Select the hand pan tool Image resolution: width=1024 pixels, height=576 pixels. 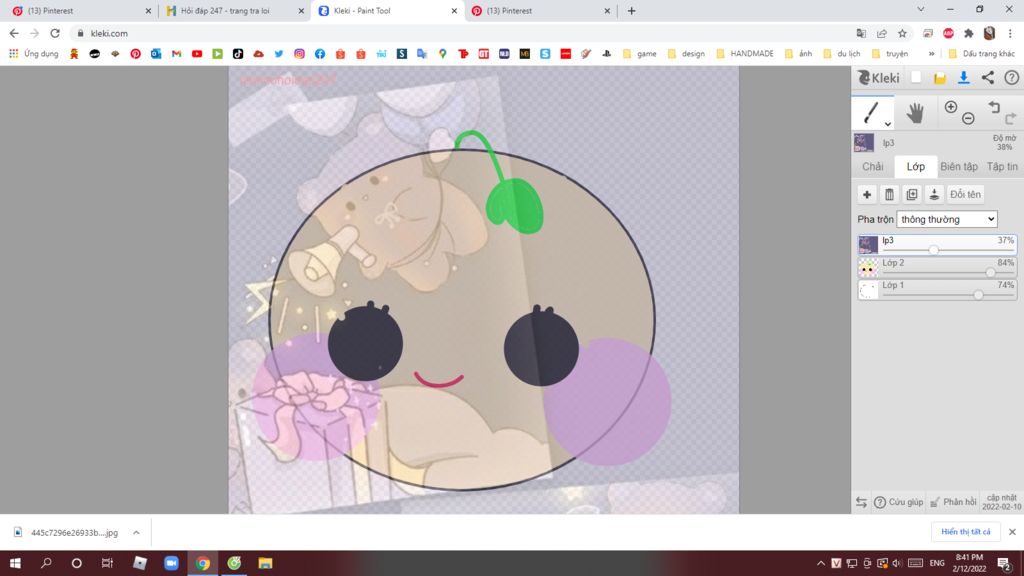pyautogui.click(x=915, y=113)
